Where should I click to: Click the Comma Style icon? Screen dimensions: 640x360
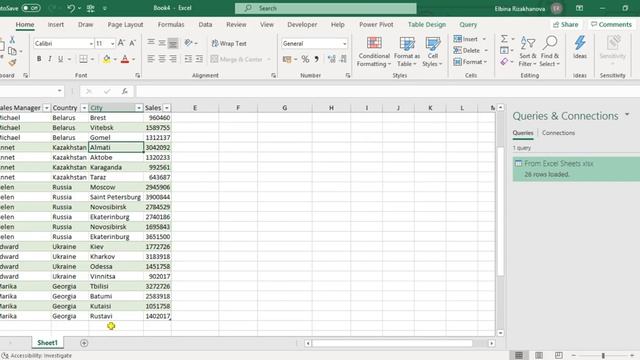[316, 59]
